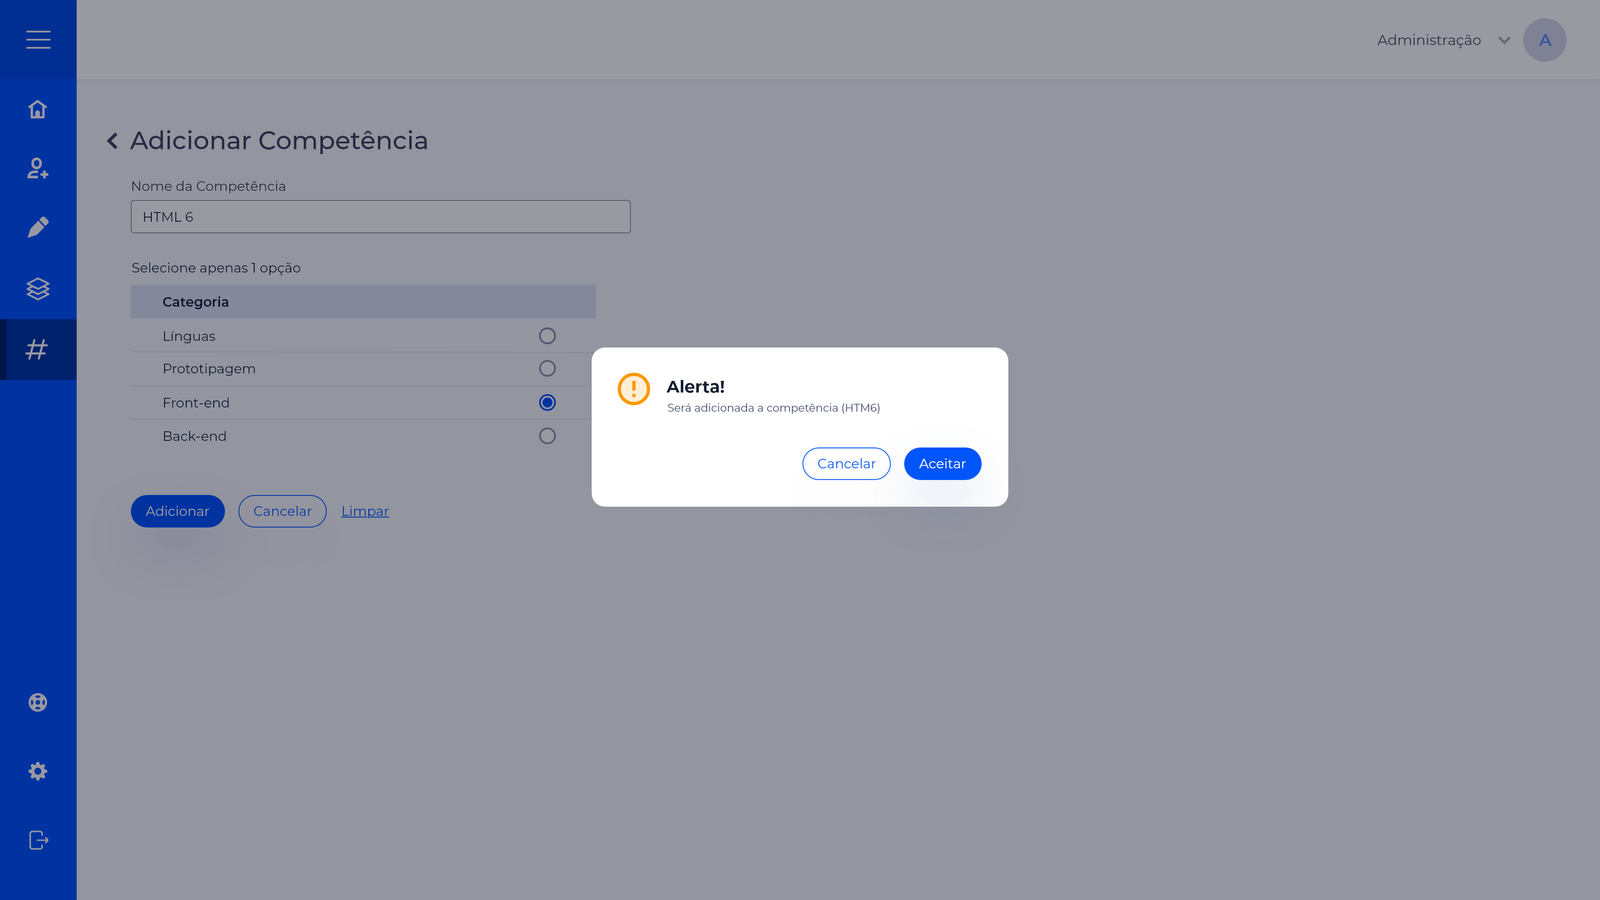Image resolution: width=1600 pixels, height=900 pixels.
Task: Click the hashtag competências sidebar icon
Action: [38, 349]
